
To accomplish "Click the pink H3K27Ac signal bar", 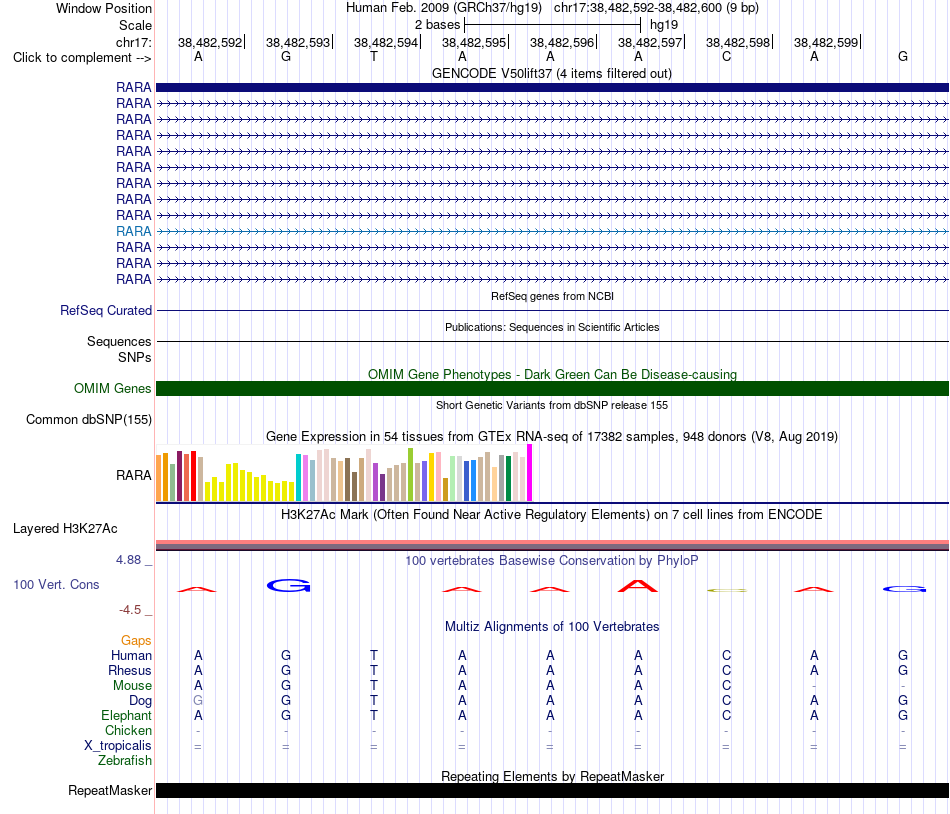I will [552, 543].
